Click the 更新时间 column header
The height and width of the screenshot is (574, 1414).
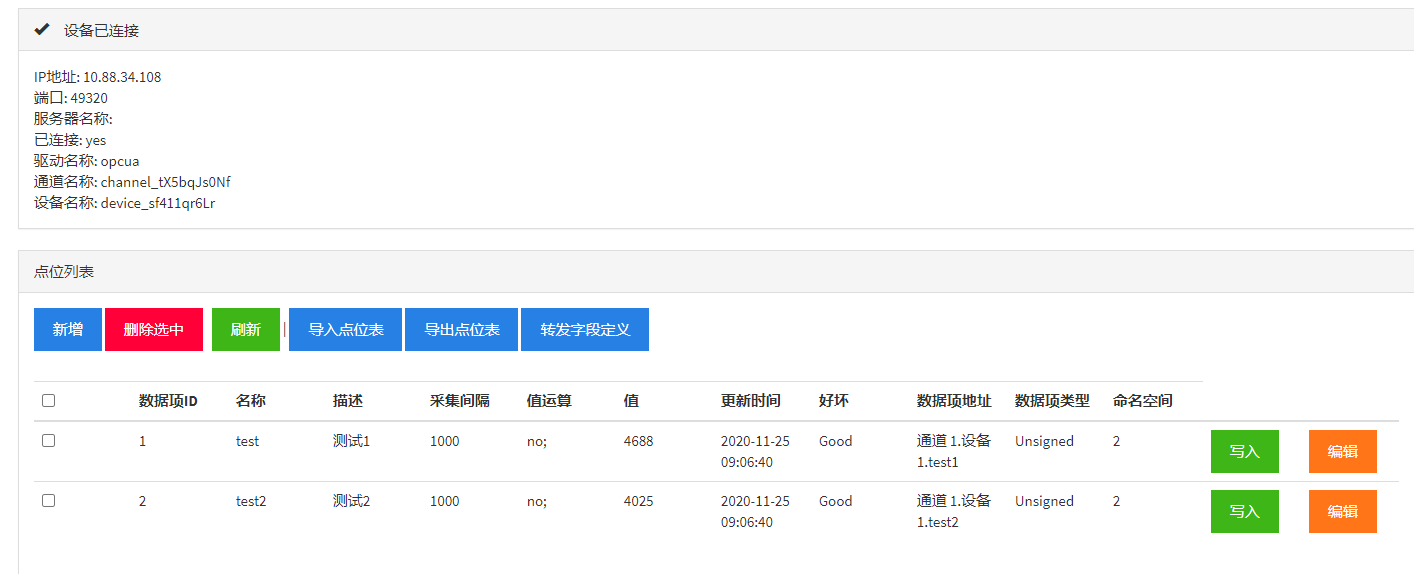(750, 401)
